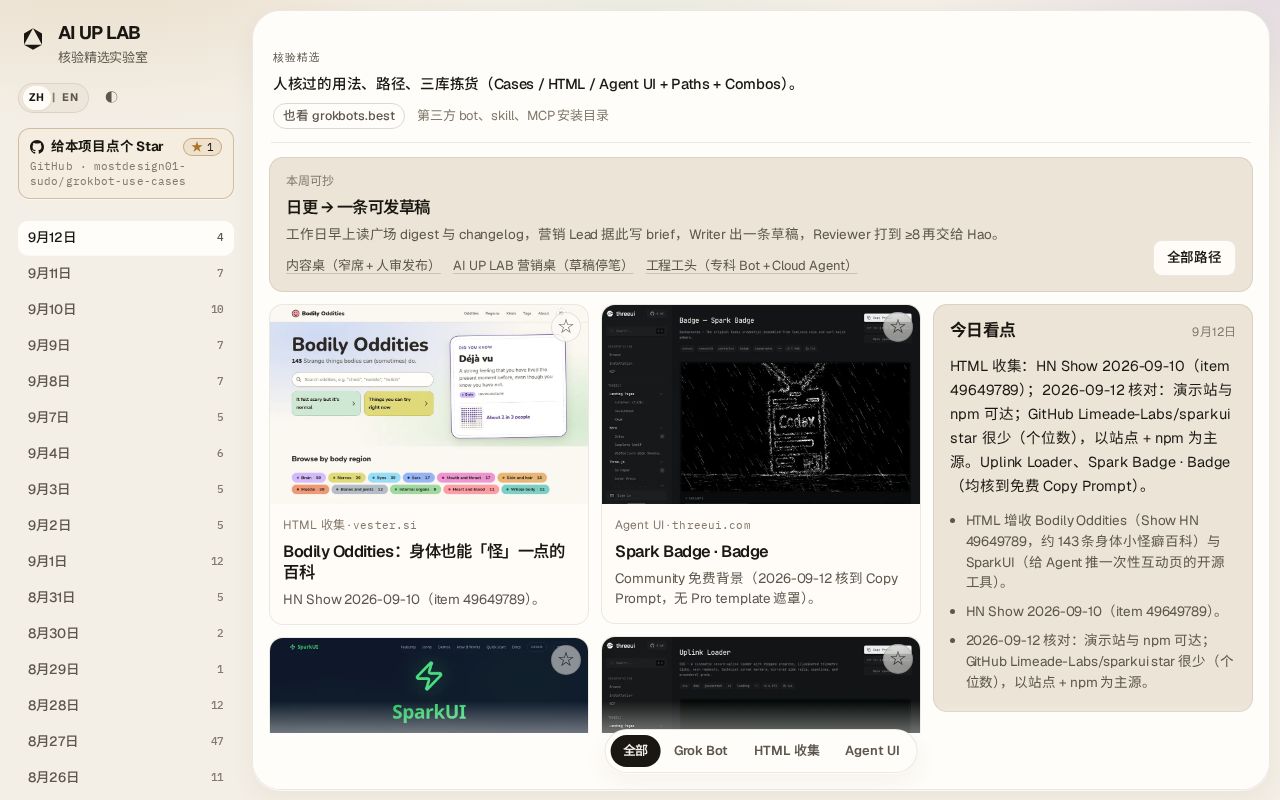
Task: Star the SparkUI card
Action: point(566,659)
